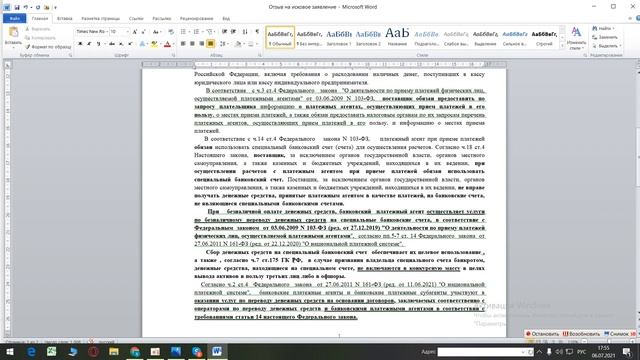Open the font size dropdown
The height and width of the screenshot is (360, 640).
coord(127,31)
